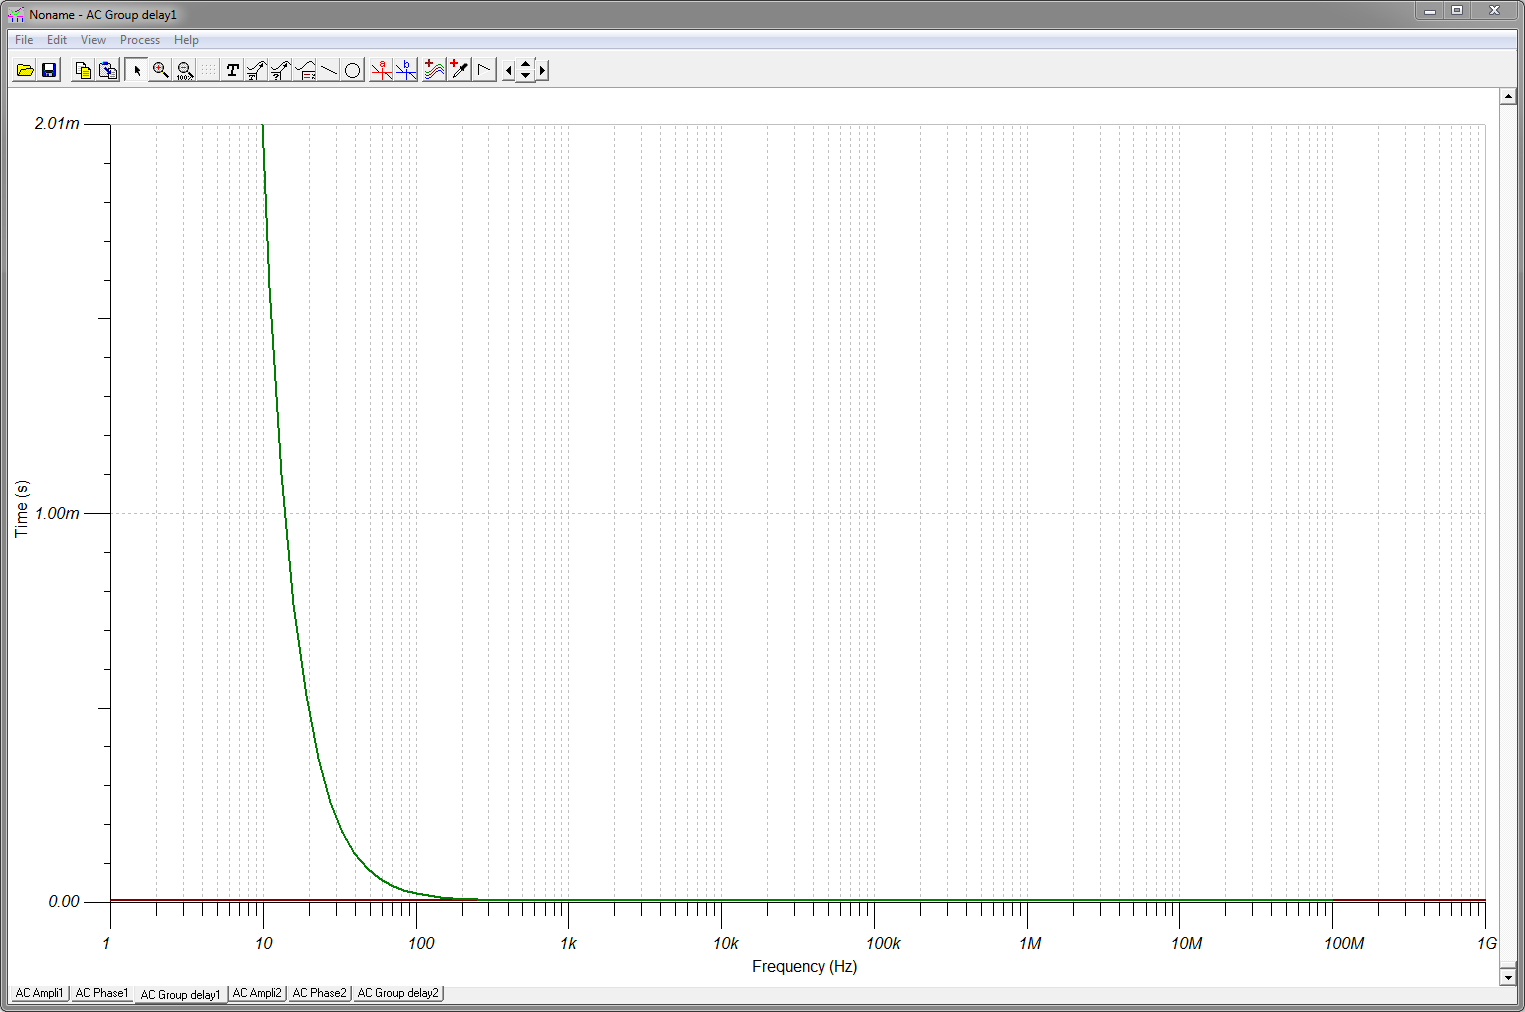Screen dimensions: 1525x1012
Task: Copy the diagram to clipboard
Action: pyautogui.click(x=84, y=70)
